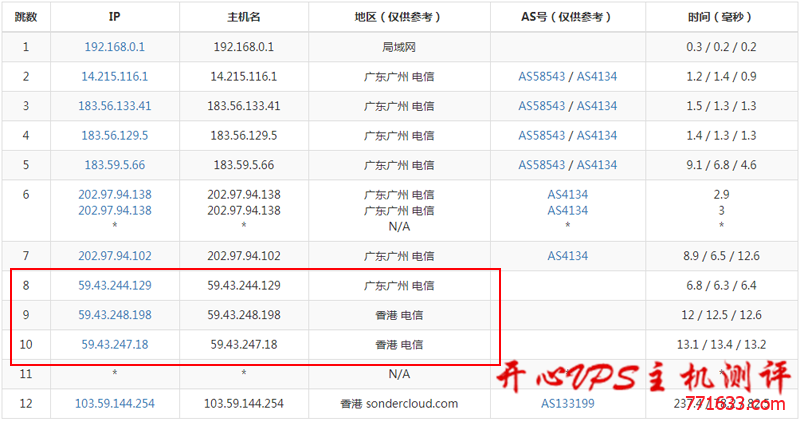
Task: Open the blue 192.168.0.1 IP link
Action: click(x=115, y=46)
